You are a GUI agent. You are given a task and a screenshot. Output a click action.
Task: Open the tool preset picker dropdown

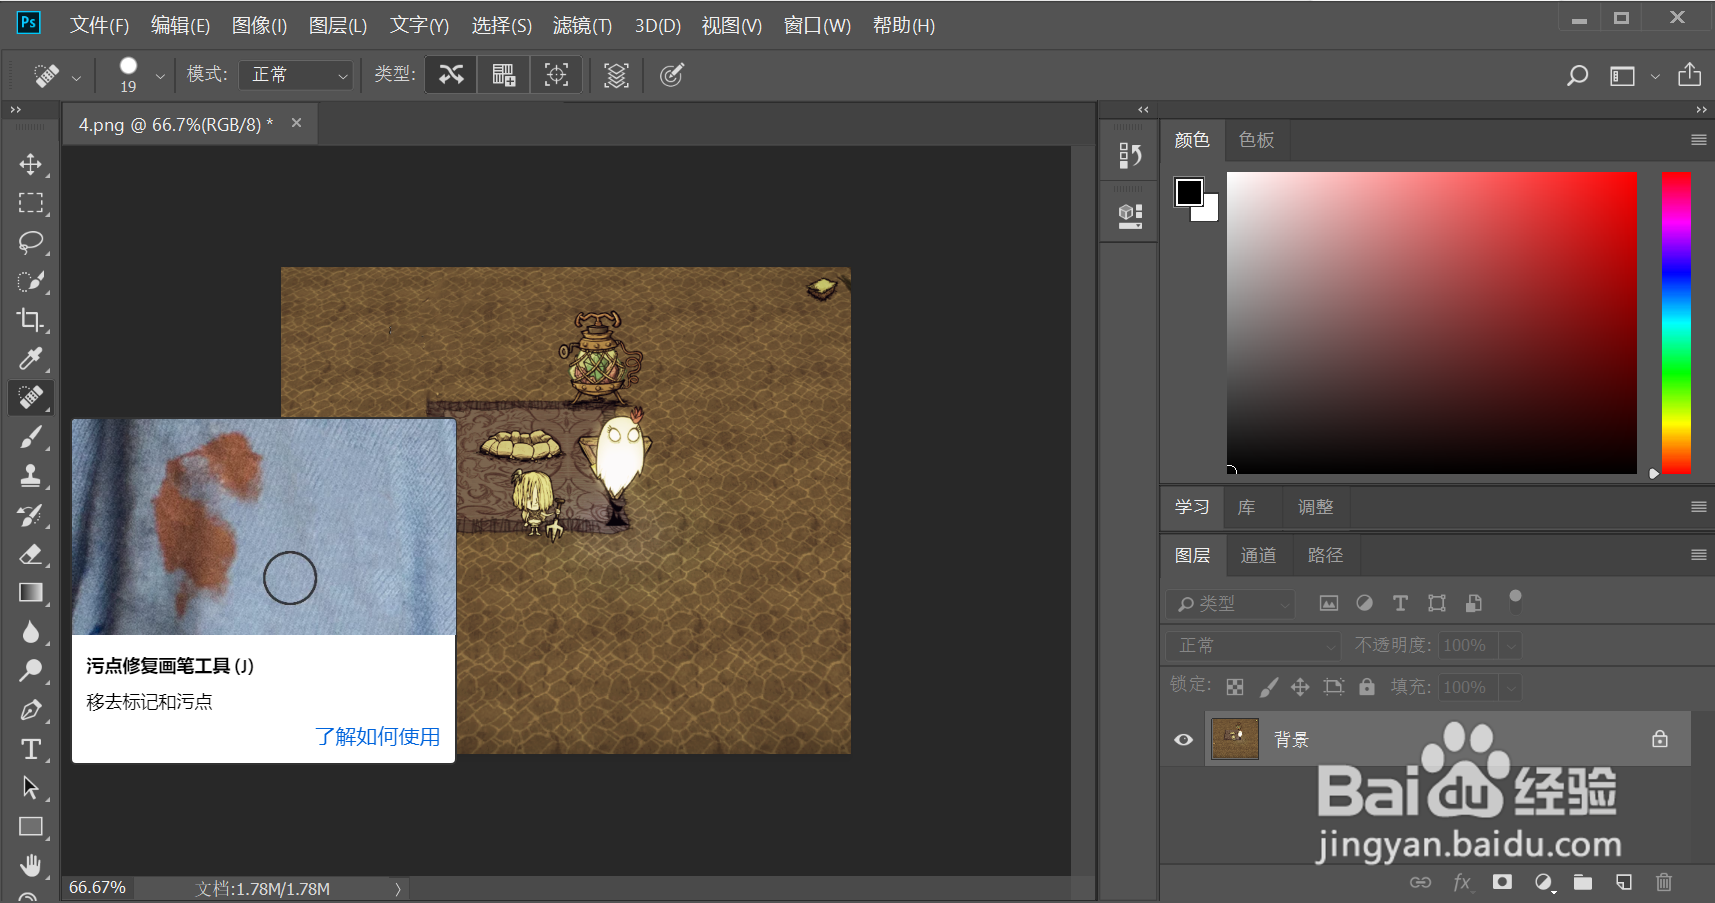pos(76,76)
